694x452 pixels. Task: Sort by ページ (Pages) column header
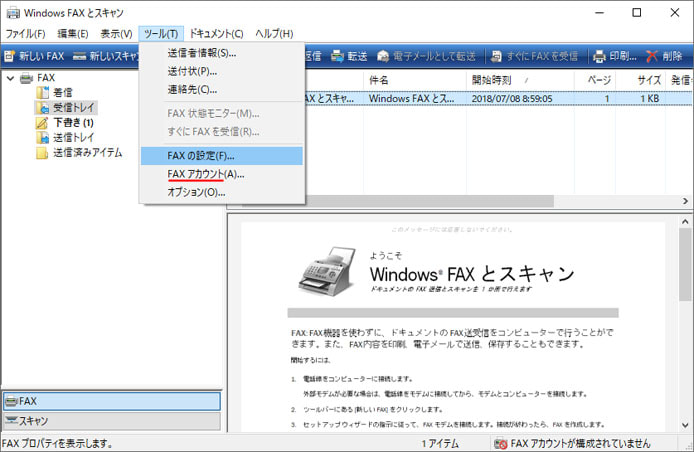[595, 80]
